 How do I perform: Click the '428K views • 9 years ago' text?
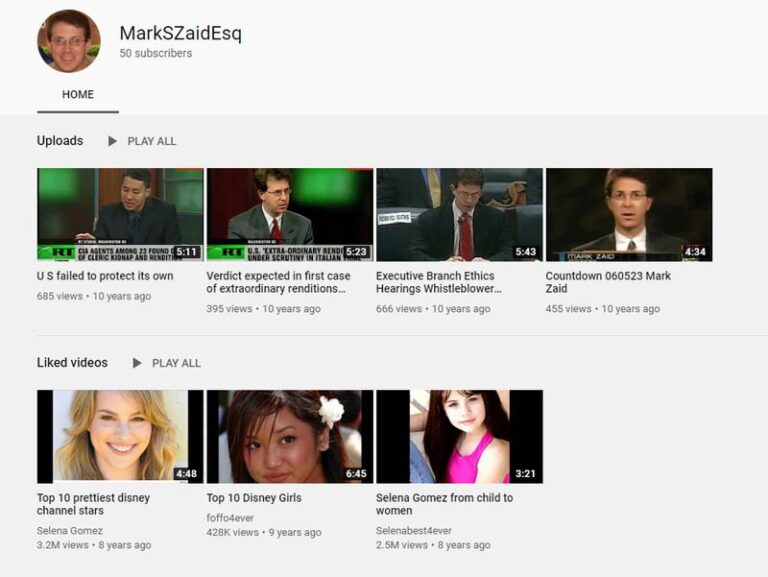[x=264, y=532]
